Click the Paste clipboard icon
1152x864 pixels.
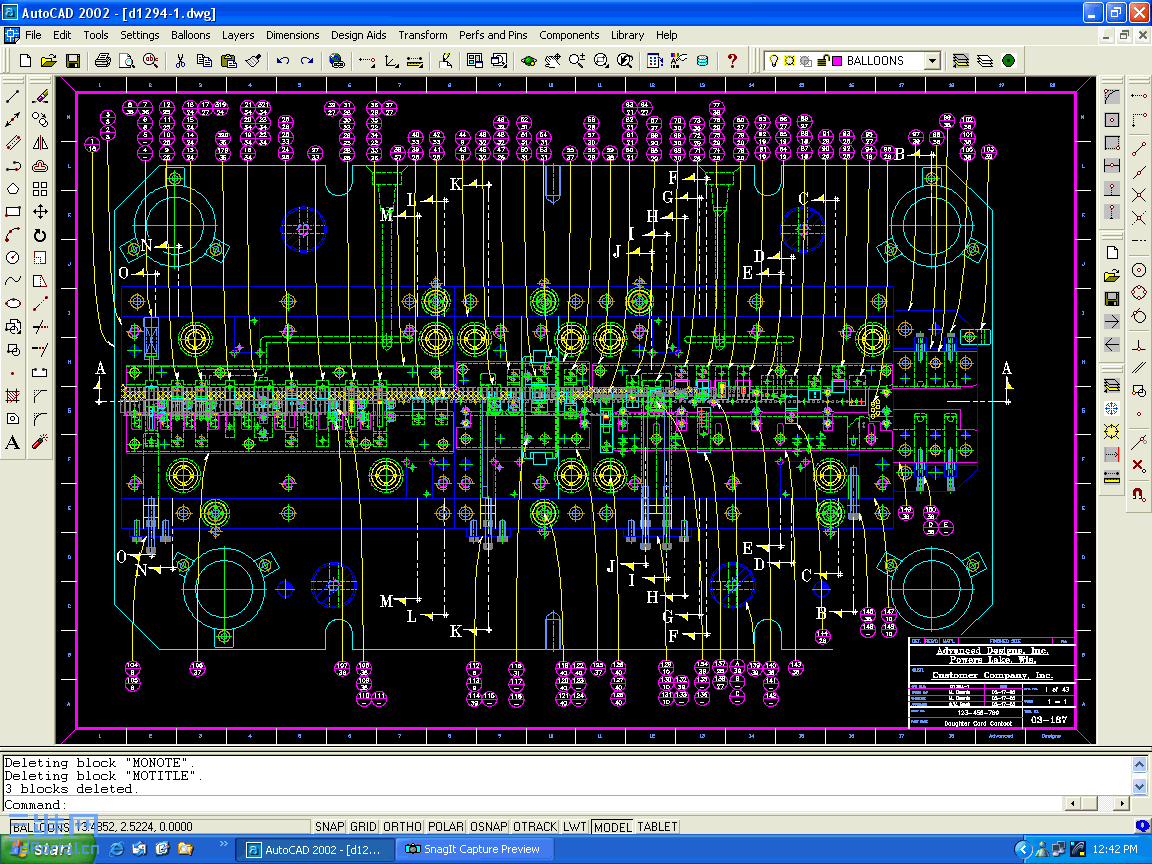pyautogui.click(x=228, y=60)
